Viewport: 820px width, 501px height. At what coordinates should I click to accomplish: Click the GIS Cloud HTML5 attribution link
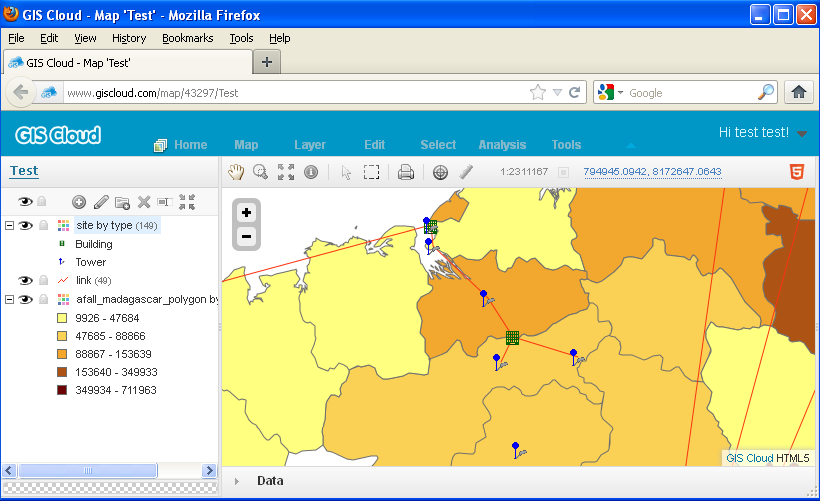(767, 458)
